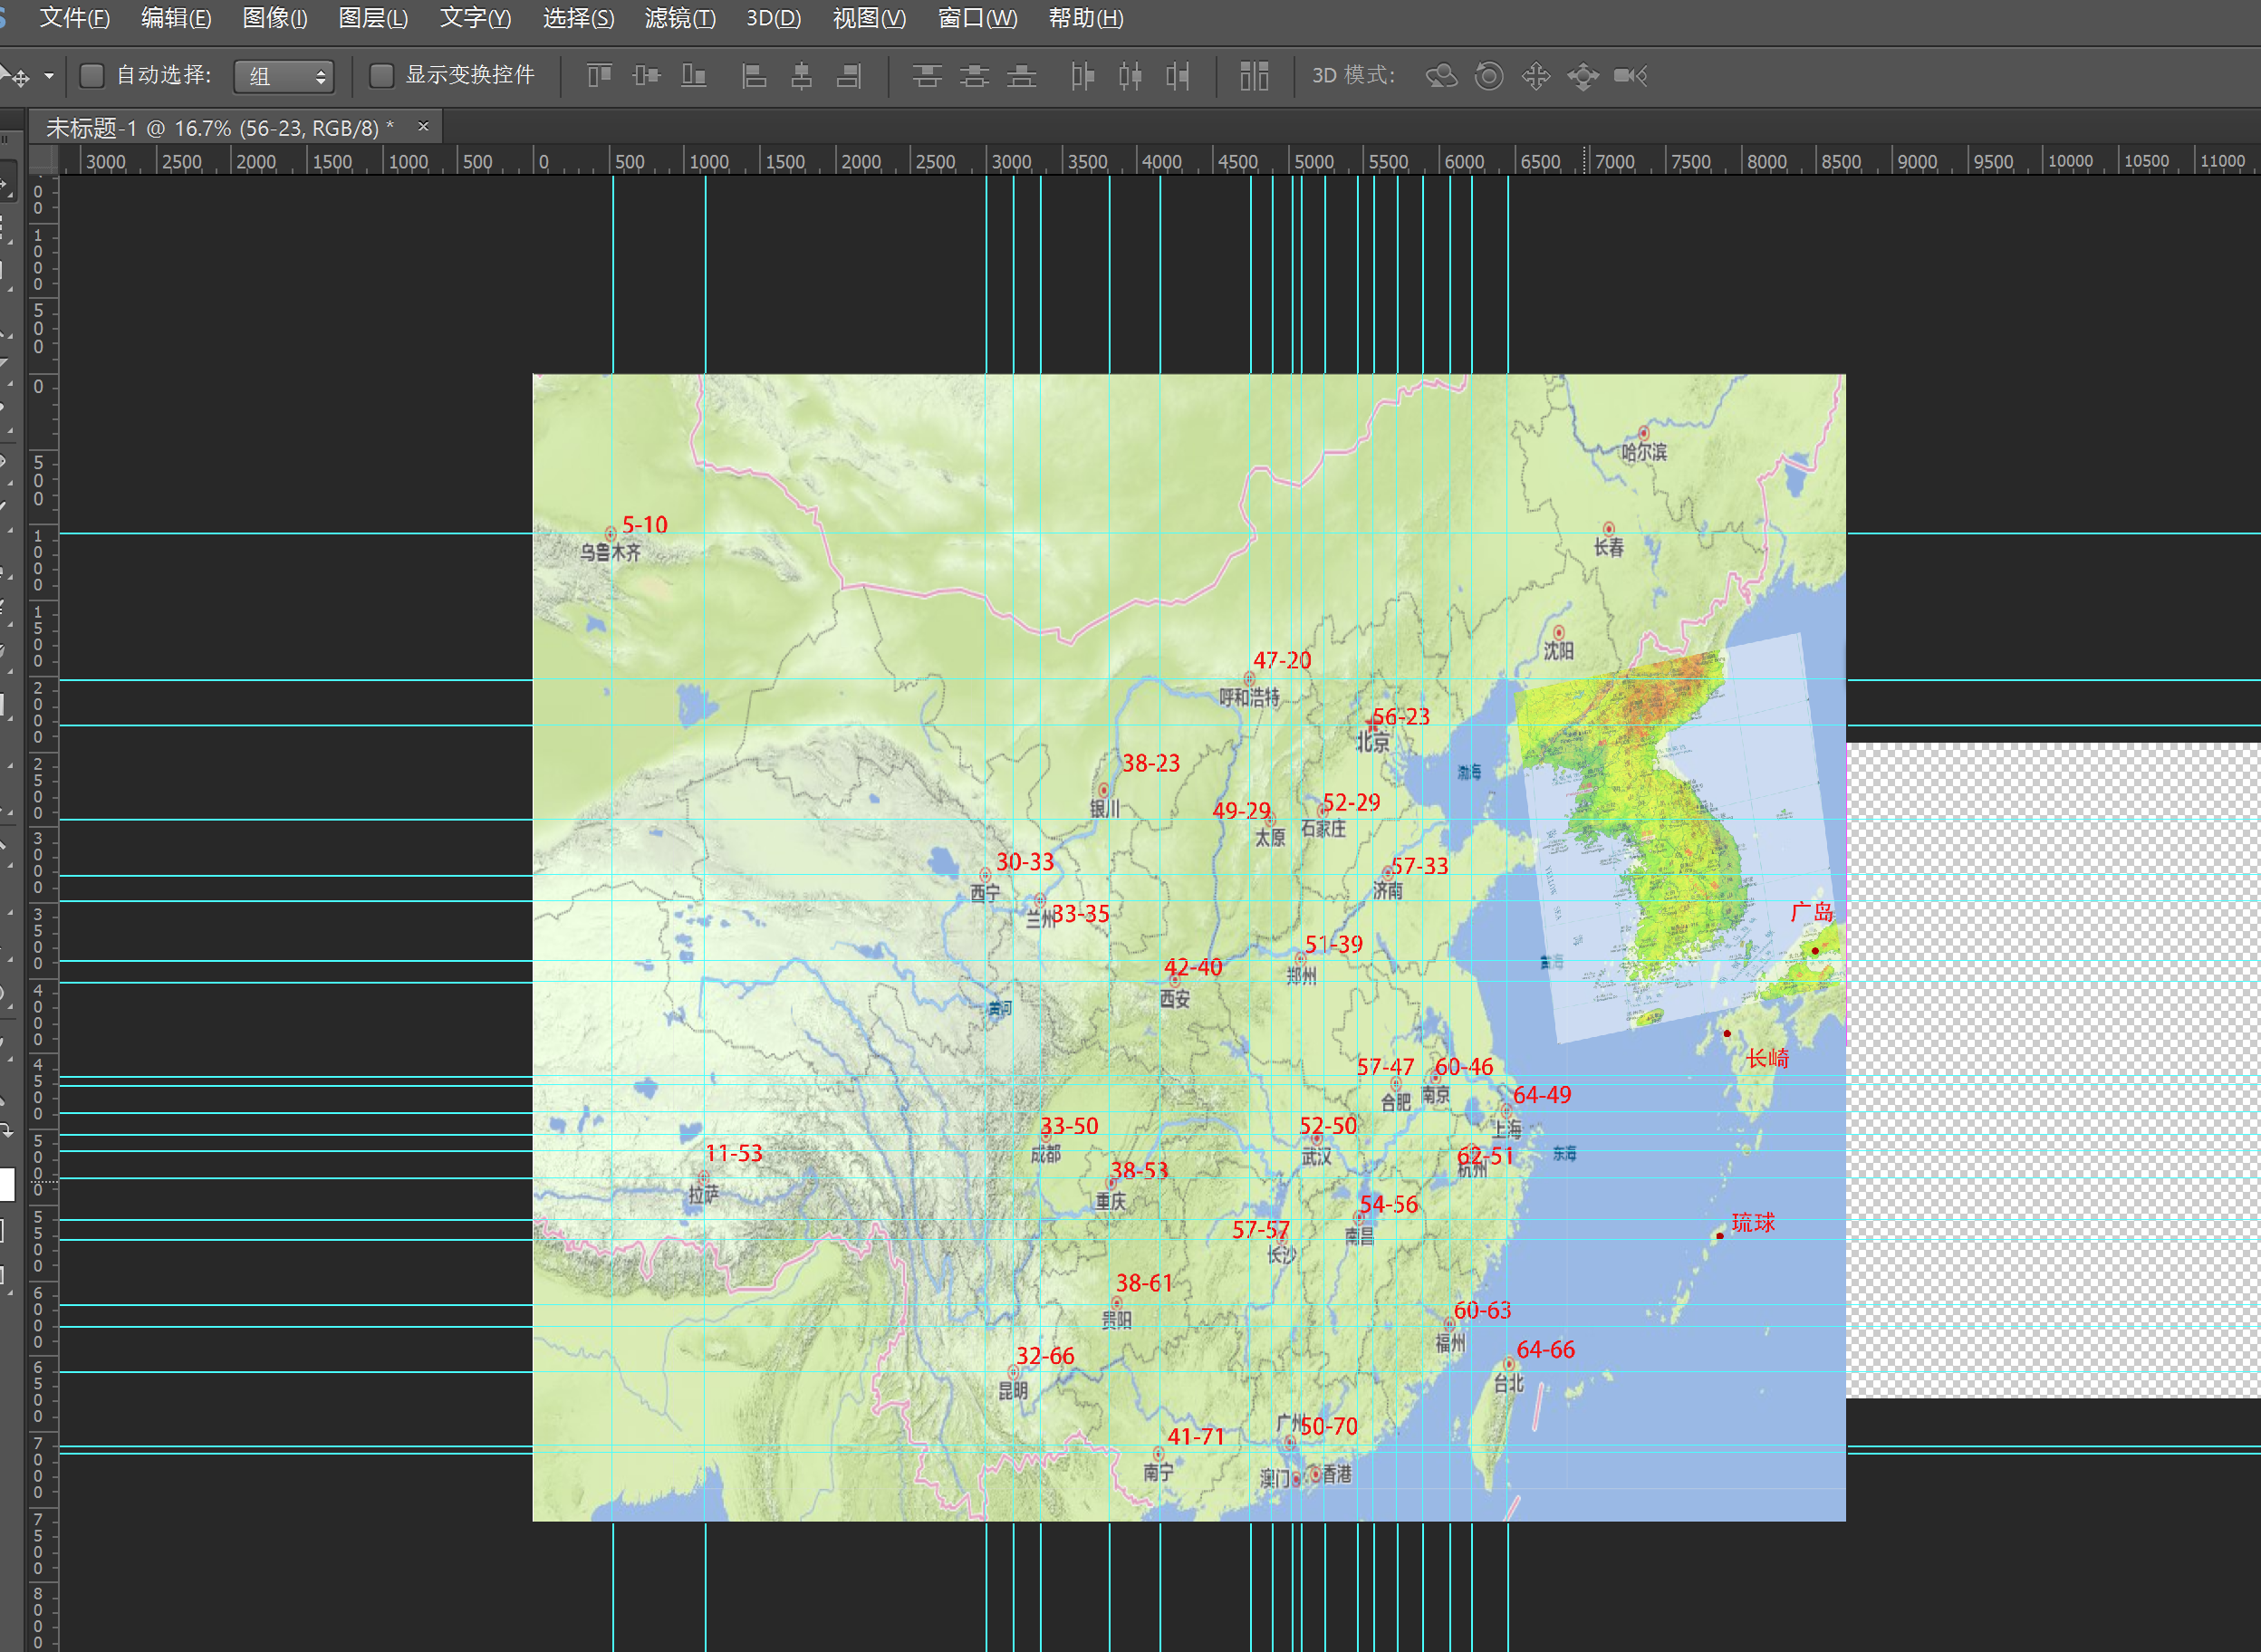The height and width of the screenshot is (1652, 2261).
Task: Select the 3D zoom camera mode icon
Action: [x=1631, y=76]
